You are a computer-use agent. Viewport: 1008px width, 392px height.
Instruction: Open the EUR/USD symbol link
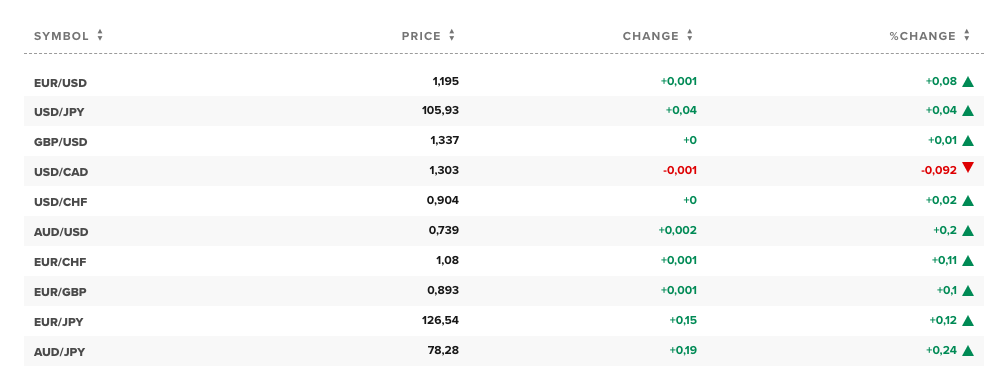click(x=60, y=83)
